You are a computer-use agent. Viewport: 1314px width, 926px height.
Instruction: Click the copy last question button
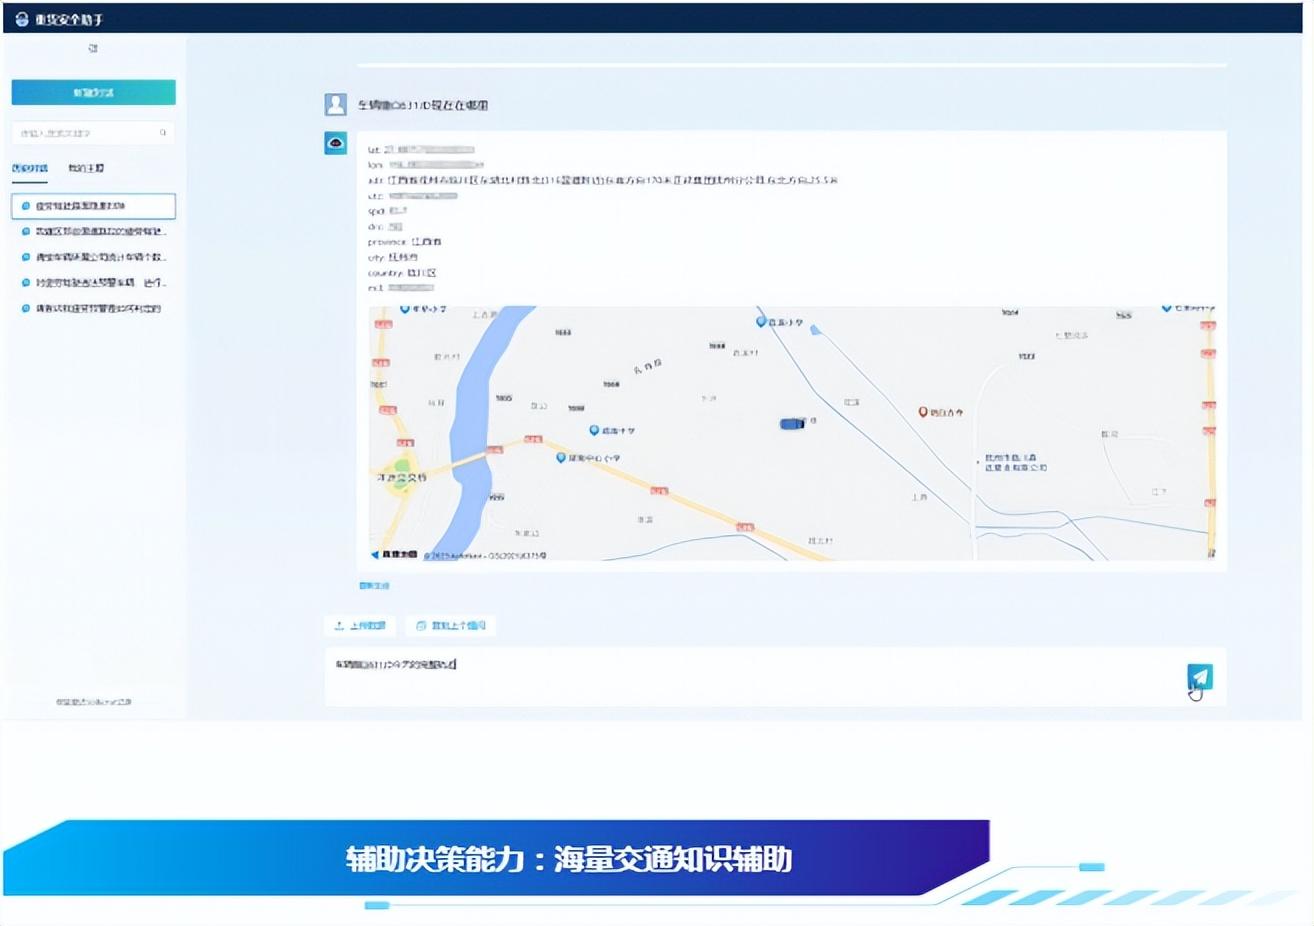point(451,625)
